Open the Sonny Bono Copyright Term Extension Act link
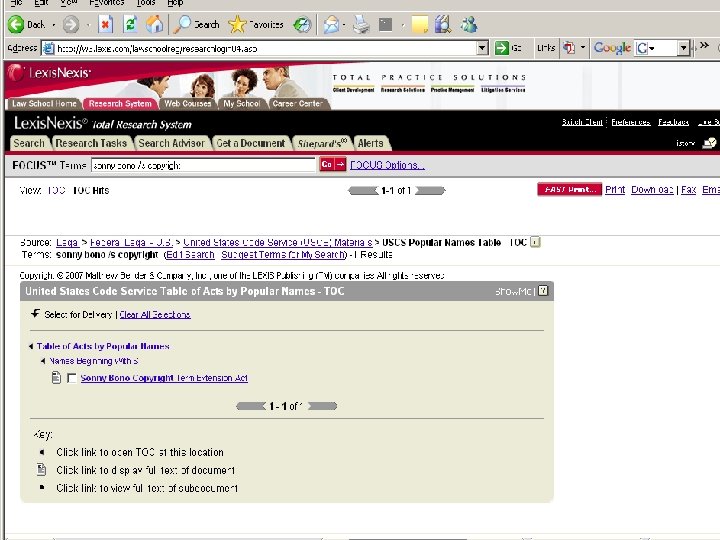 click(x=164, y=378)
